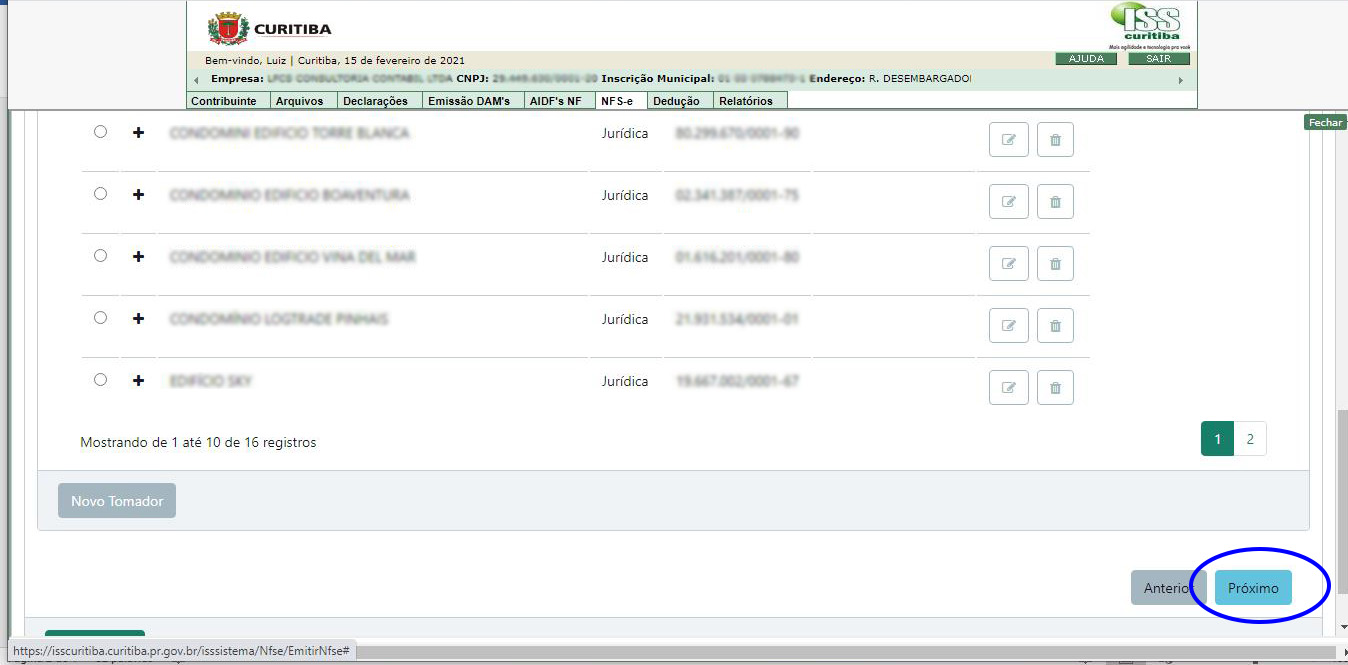Click the Novo Tomador button

117,501
